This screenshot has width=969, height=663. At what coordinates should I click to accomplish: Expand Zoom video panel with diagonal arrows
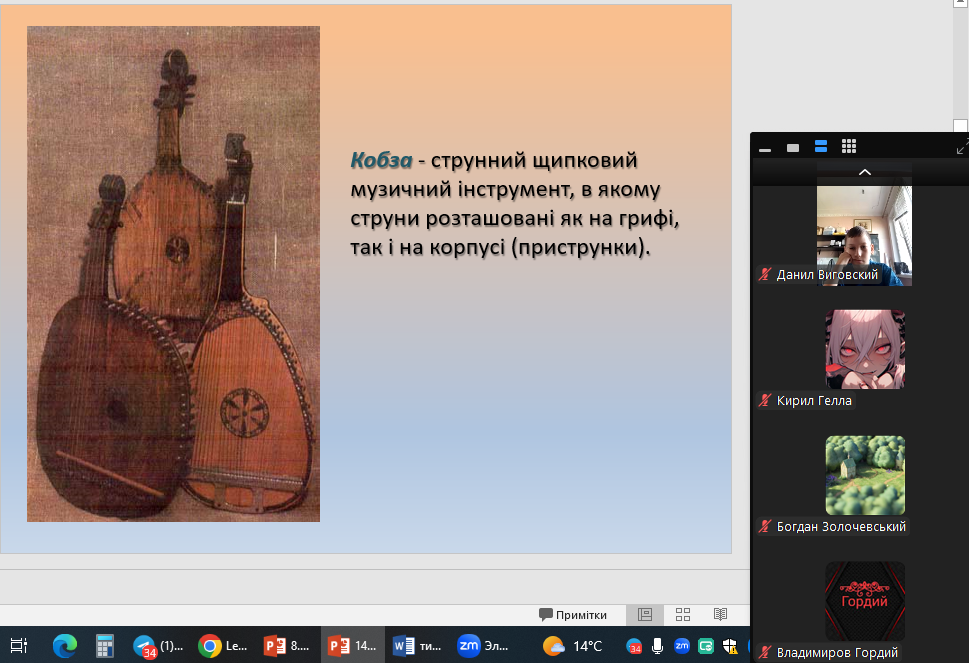coord(961,147)
